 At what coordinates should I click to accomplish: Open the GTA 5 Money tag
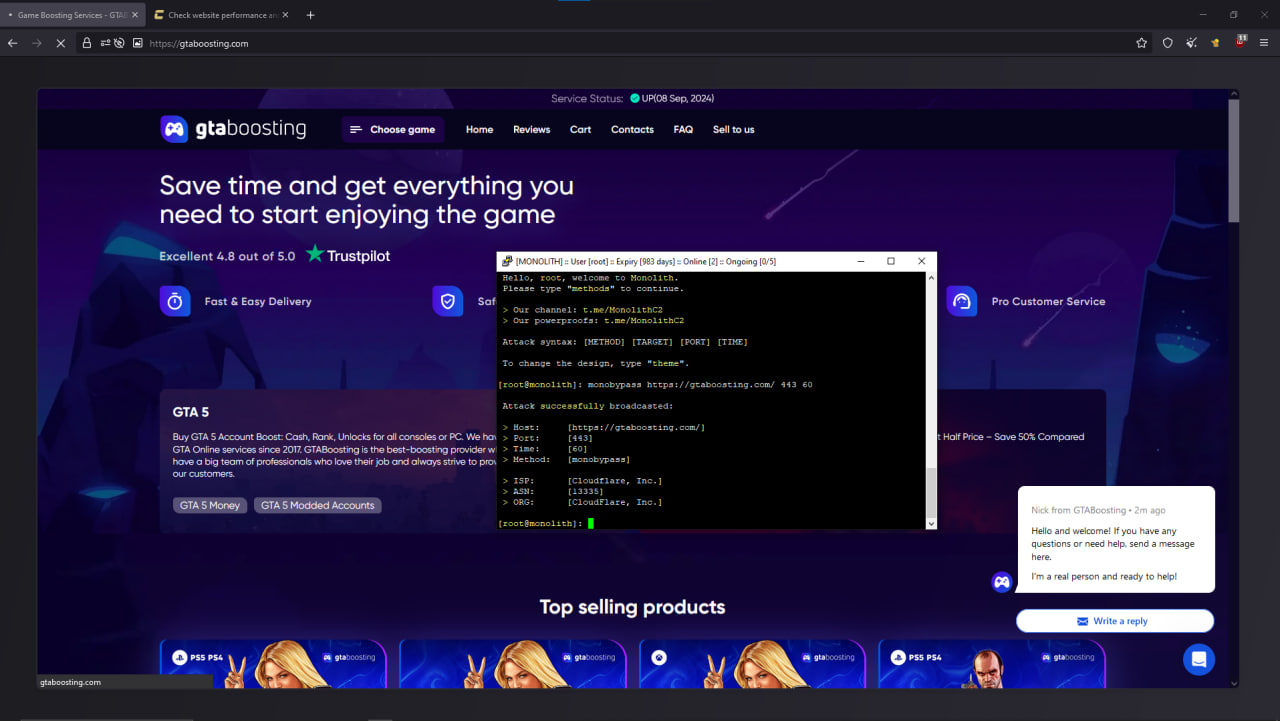[x=210, y=505]
